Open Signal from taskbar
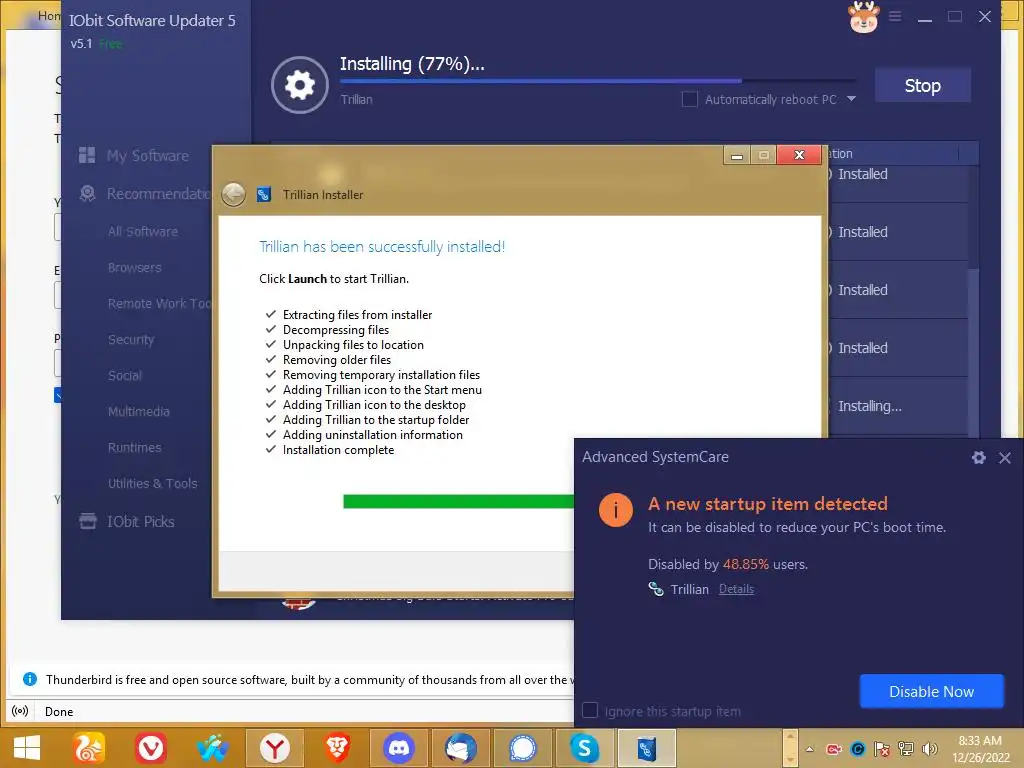Viewport: 1024px width, 768px height. coord(522,748)
